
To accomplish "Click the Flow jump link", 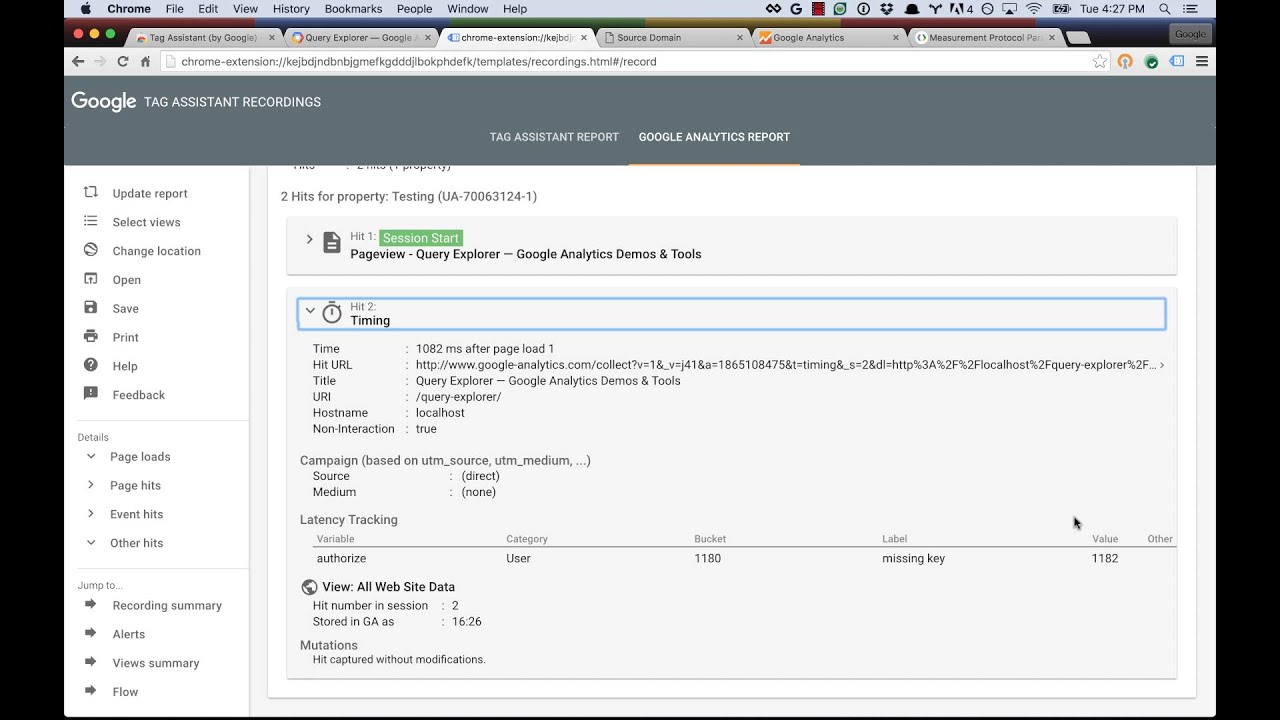I will 125,691.
